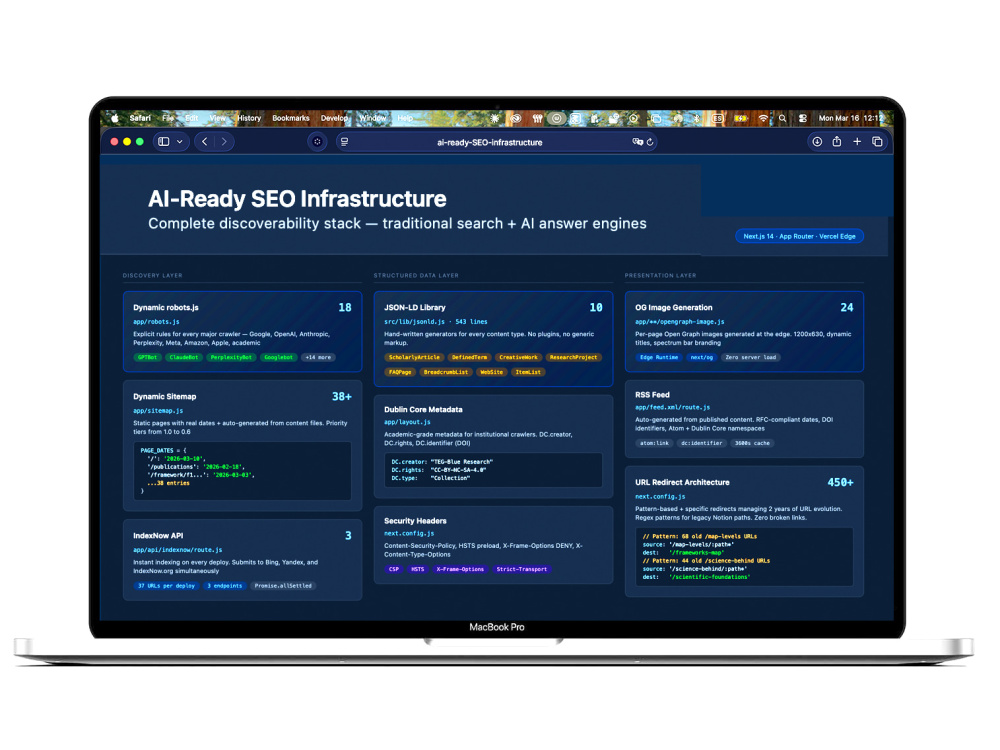Open a new tab with plus icon

click(857, 142)
